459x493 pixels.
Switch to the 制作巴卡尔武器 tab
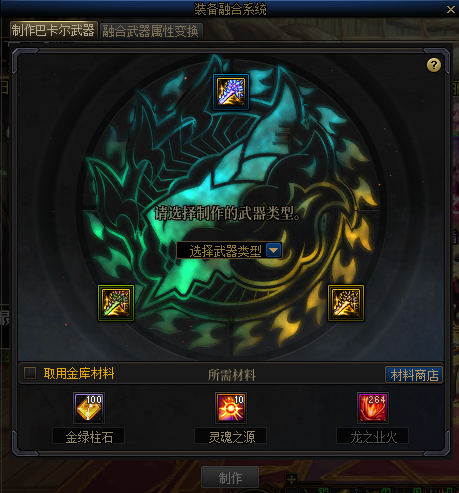pos(53,31)
